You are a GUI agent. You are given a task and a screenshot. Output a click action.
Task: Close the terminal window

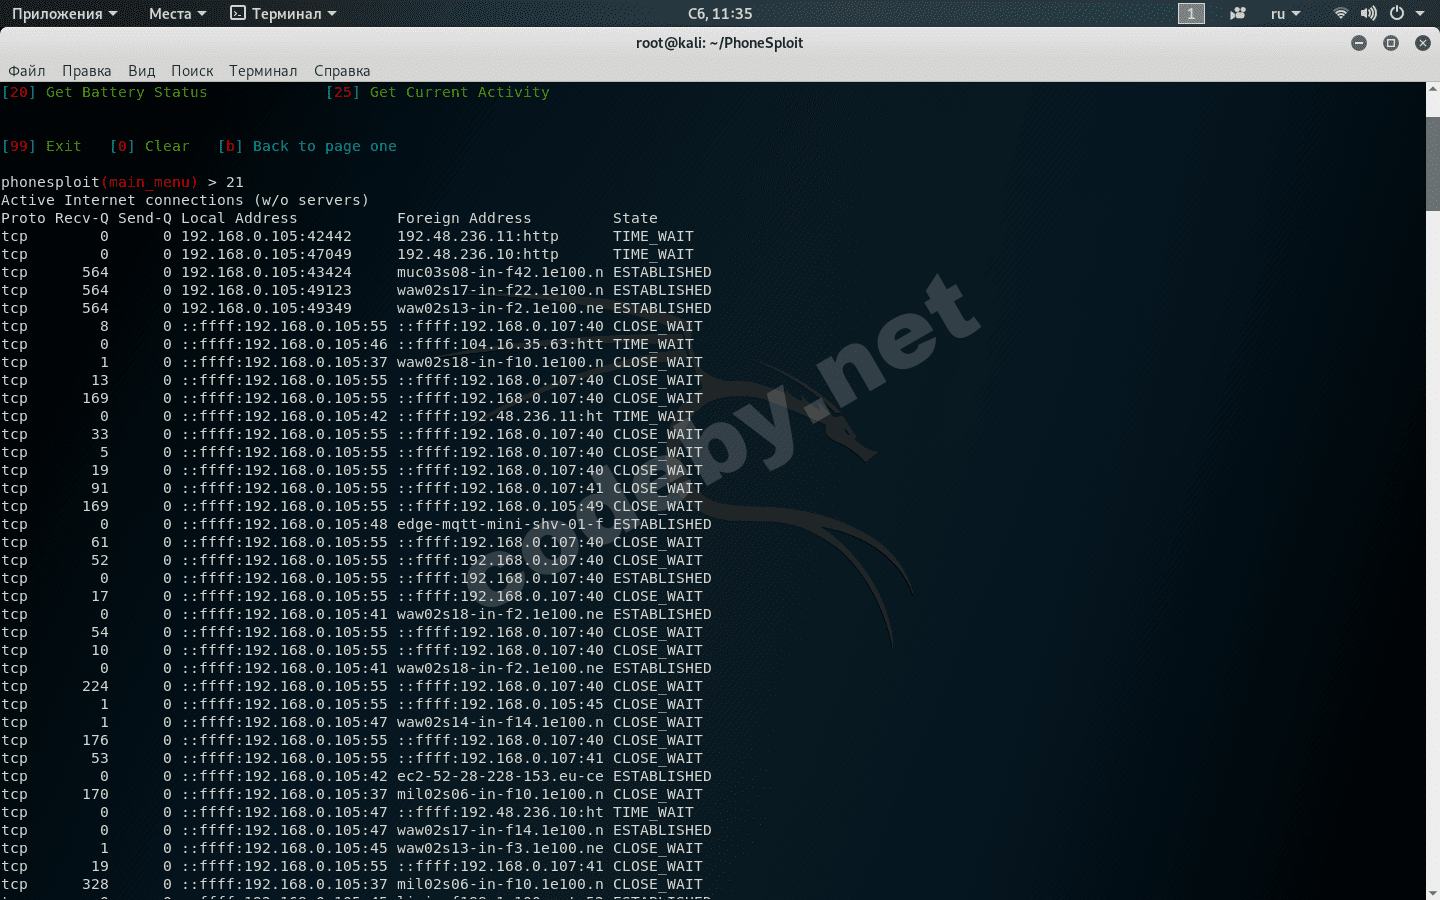tap(1422, 43)
